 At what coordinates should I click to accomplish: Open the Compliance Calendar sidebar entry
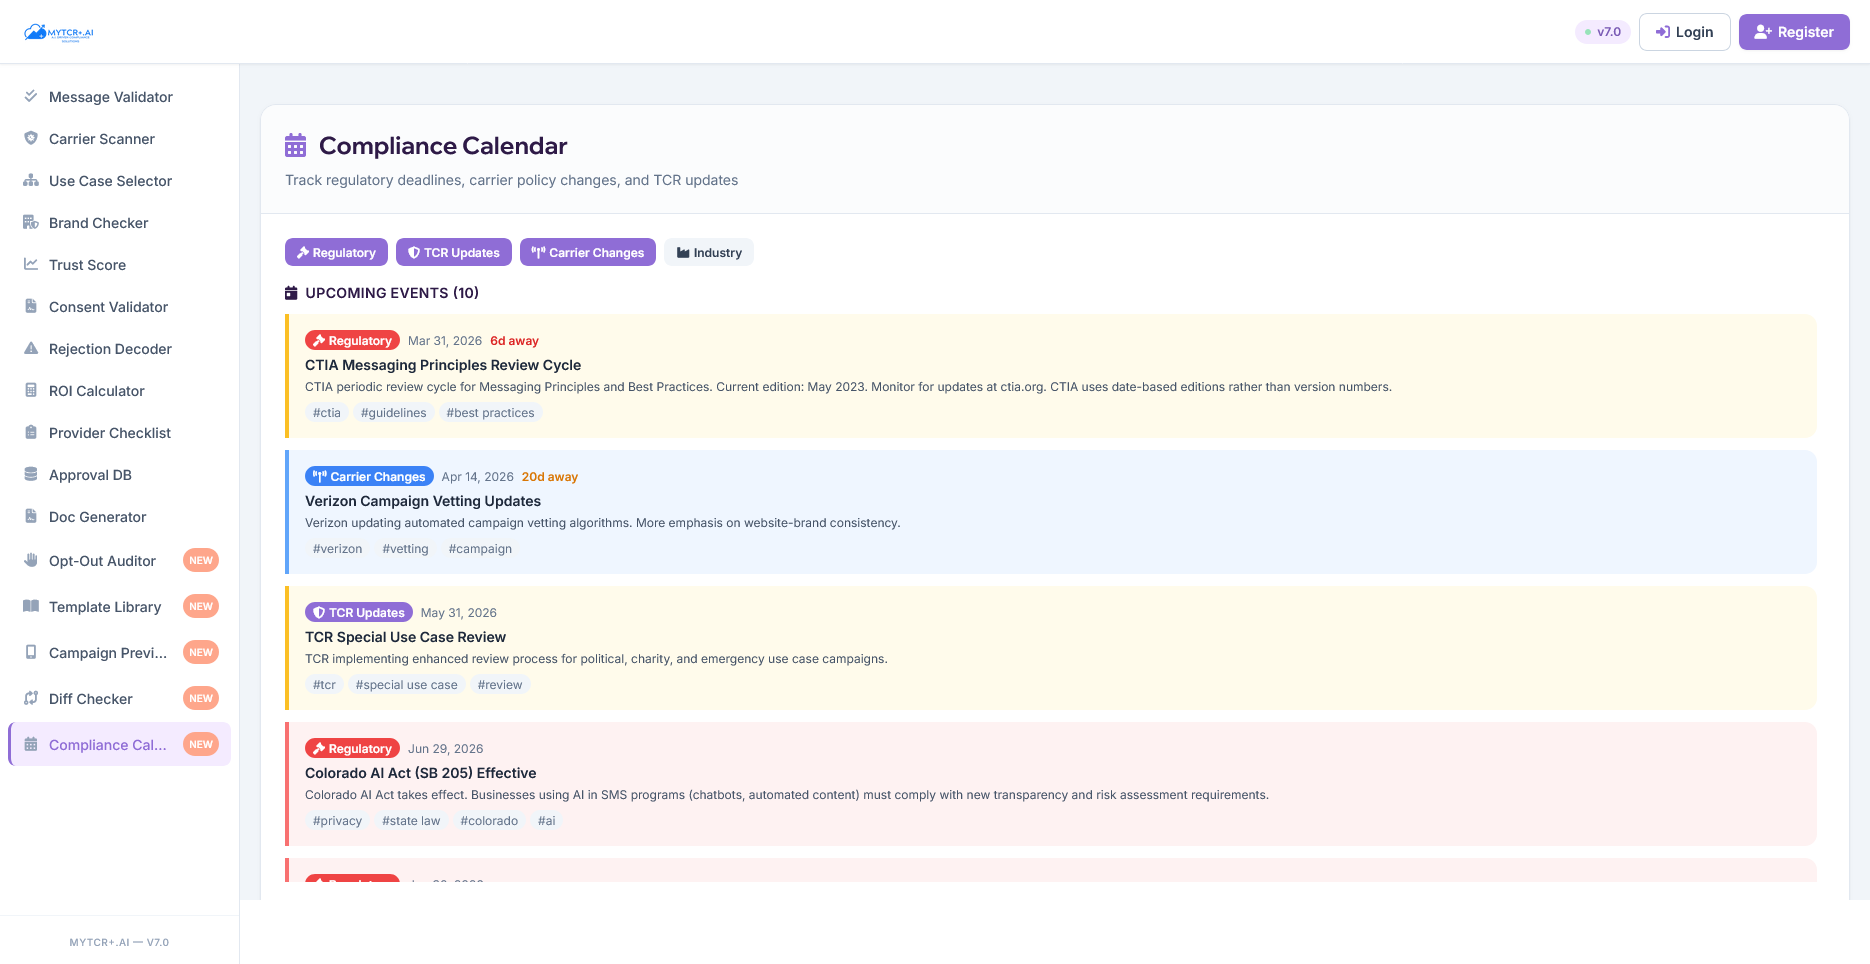click(108, 744)
